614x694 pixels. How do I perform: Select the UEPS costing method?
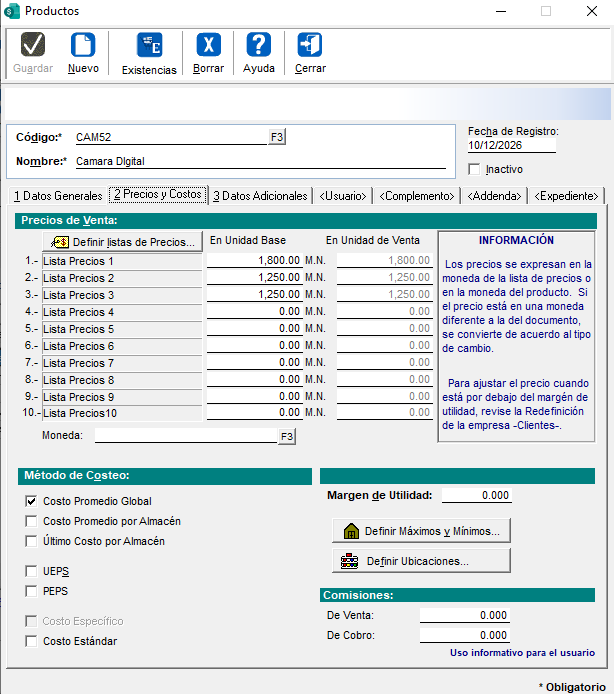tap(31, 571)
